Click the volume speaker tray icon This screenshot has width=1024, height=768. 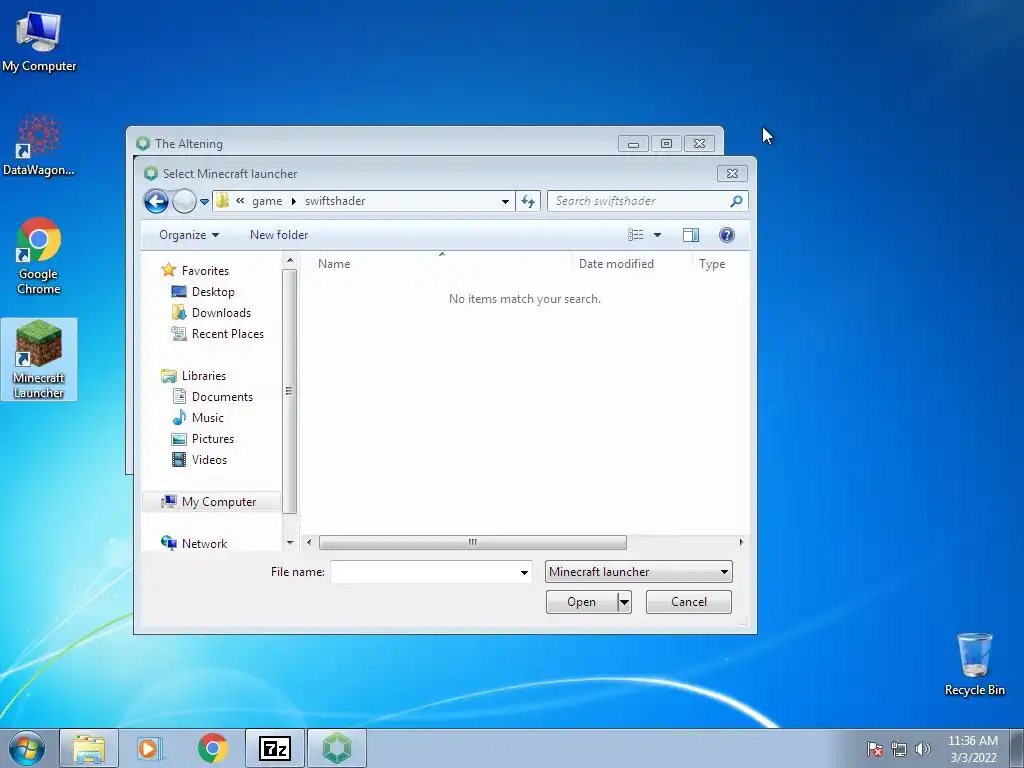click(923, 749)
